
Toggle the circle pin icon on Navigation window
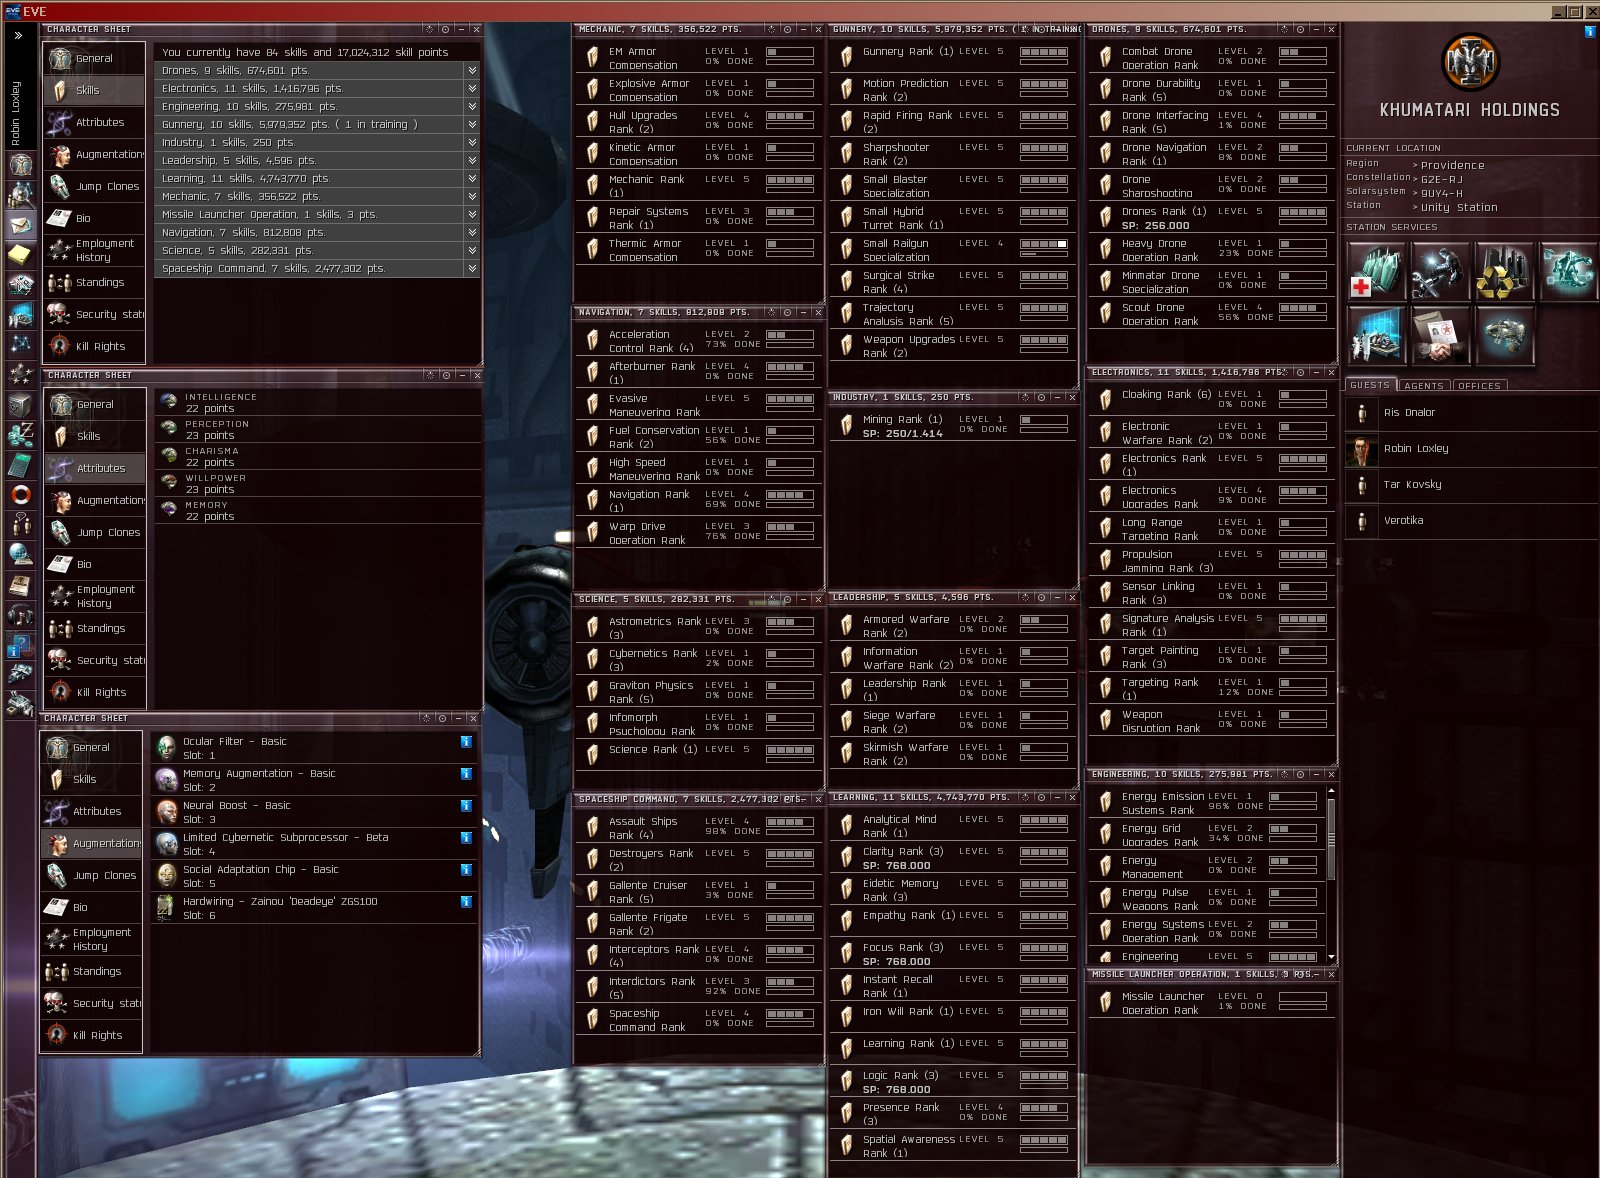tap(787, 313)
